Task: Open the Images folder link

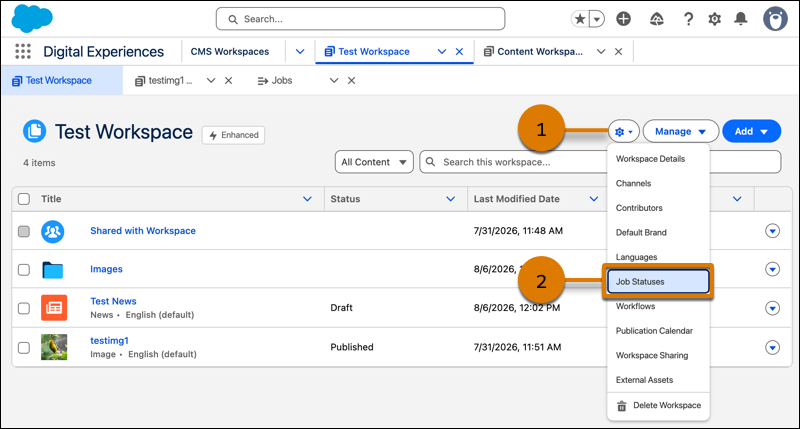Action: point(106,269)
